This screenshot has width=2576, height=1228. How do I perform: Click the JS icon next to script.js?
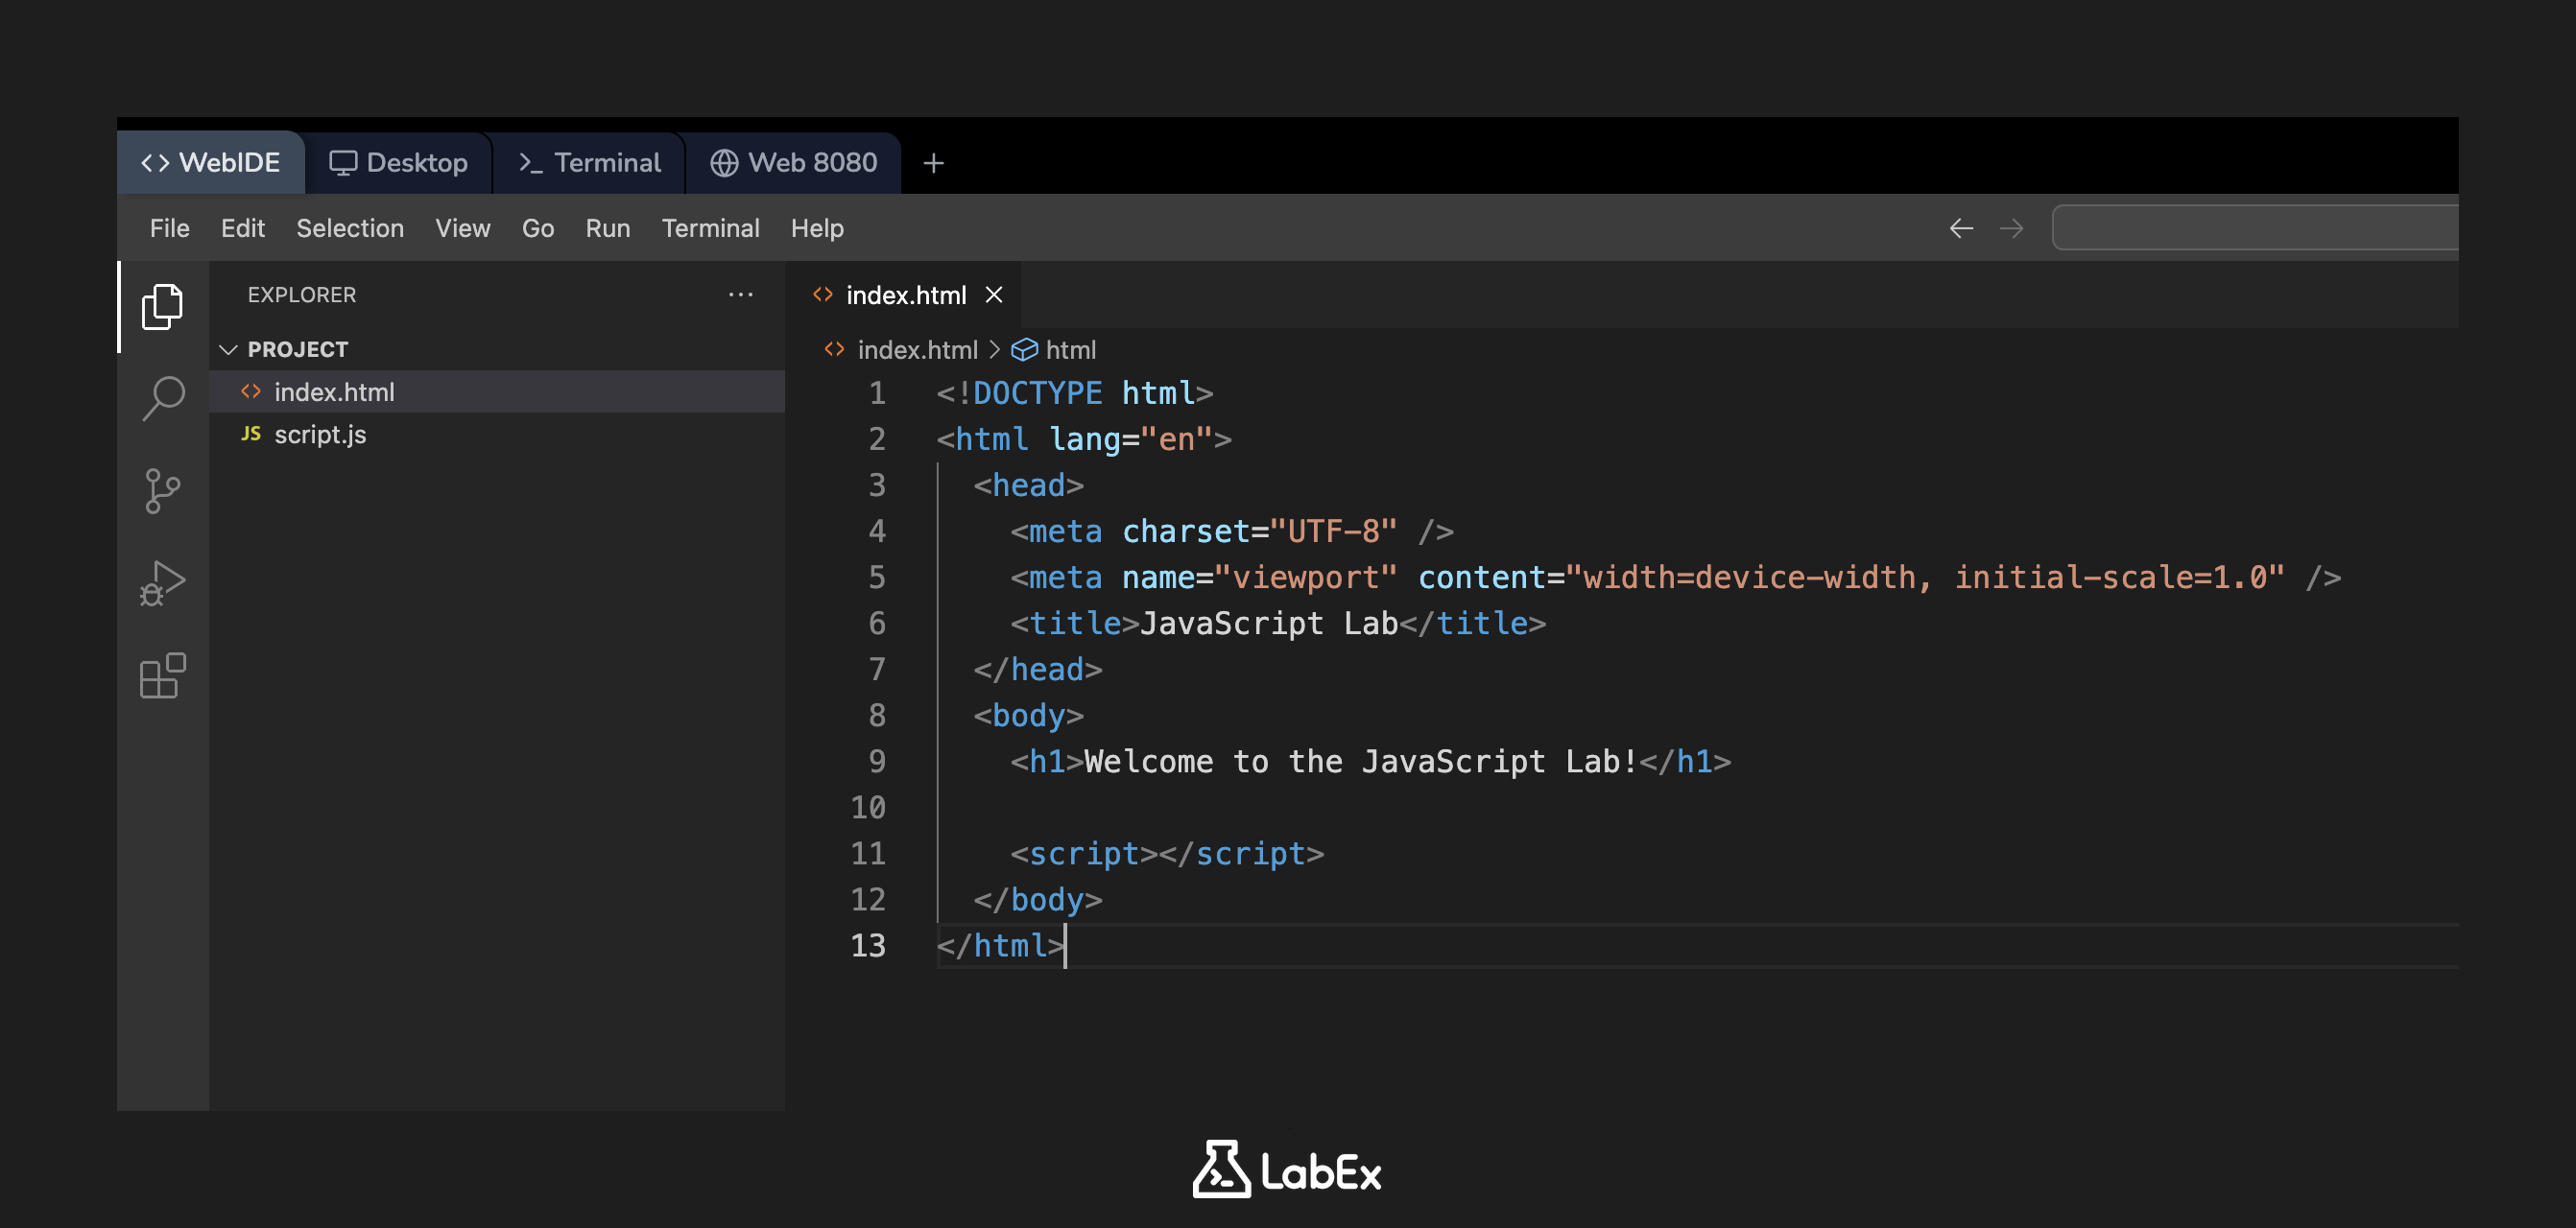[251, 434]
